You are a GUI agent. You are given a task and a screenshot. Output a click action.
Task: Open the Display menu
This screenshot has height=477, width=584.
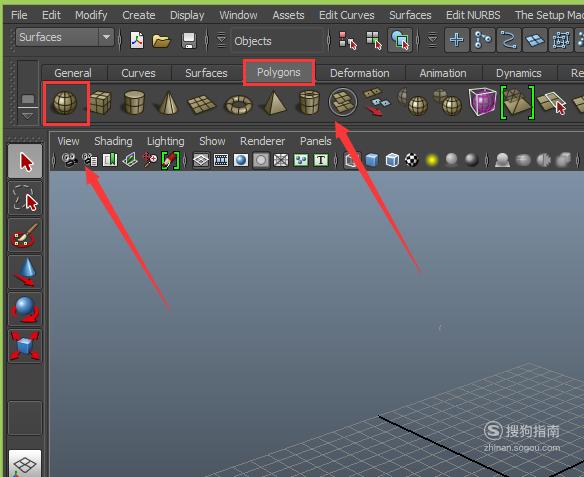187,15
